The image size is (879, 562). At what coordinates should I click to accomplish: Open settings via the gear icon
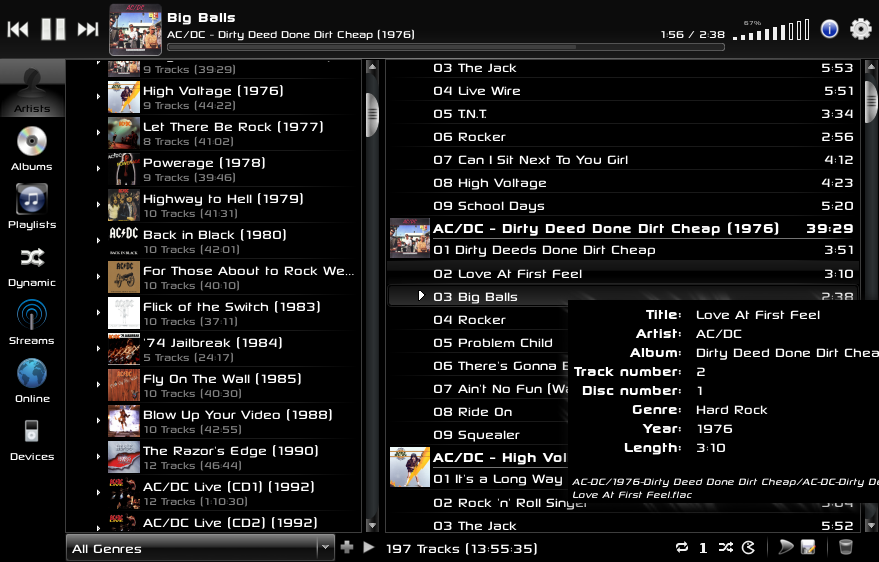tap(861, 29)
